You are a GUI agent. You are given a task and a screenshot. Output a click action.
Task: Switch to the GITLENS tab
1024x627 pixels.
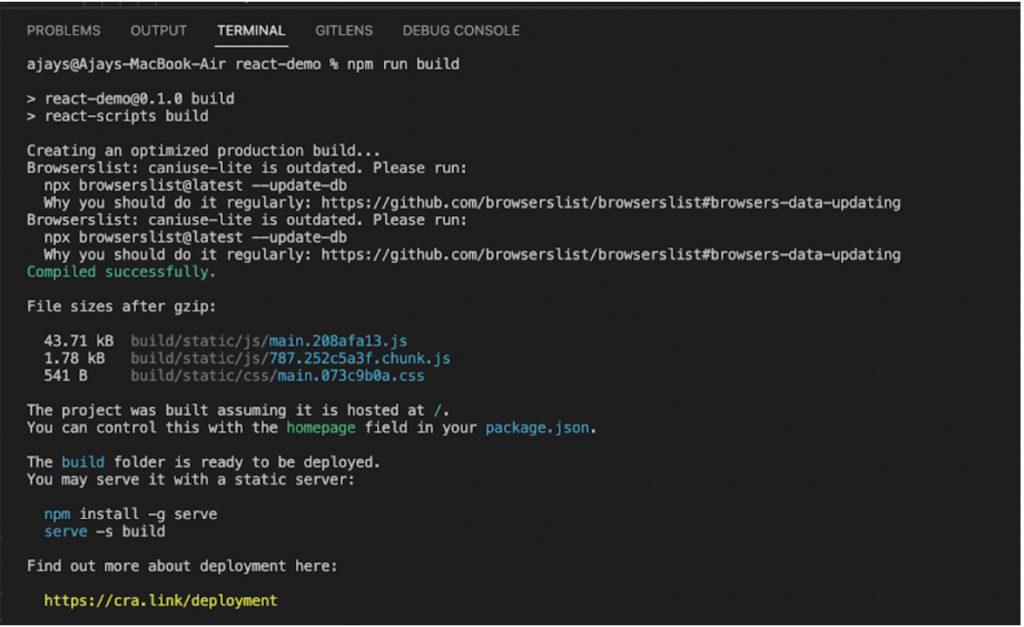[x=343, y=31]
